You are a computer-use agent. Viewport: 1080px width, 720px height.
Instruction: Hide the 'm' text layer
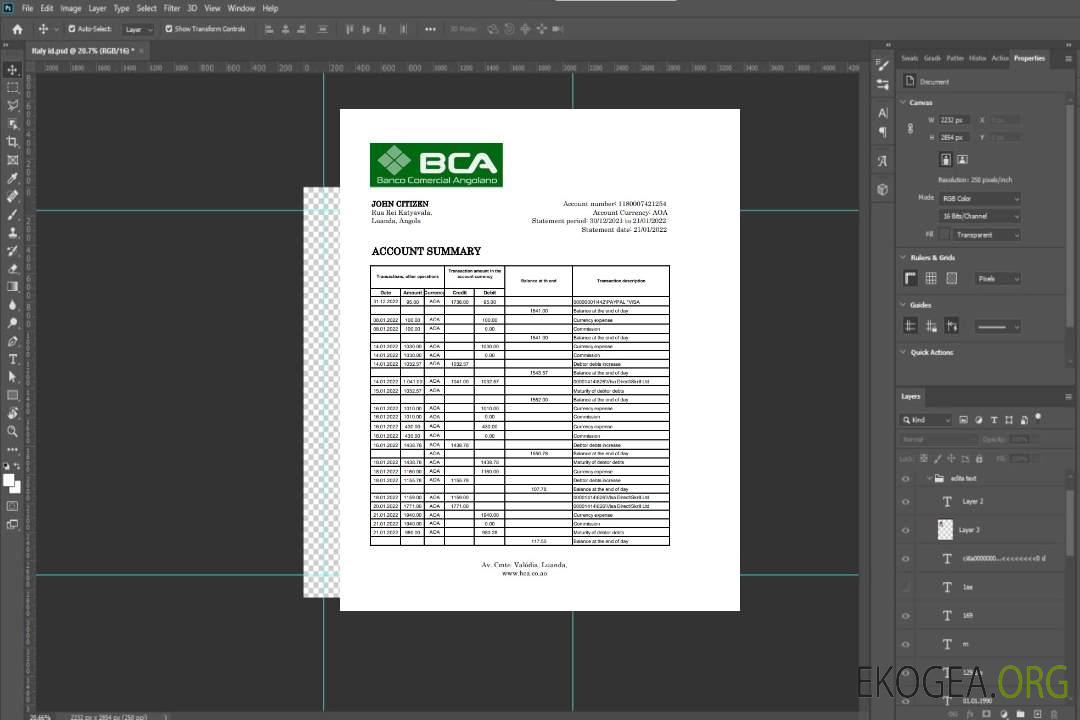coord(906,644)
